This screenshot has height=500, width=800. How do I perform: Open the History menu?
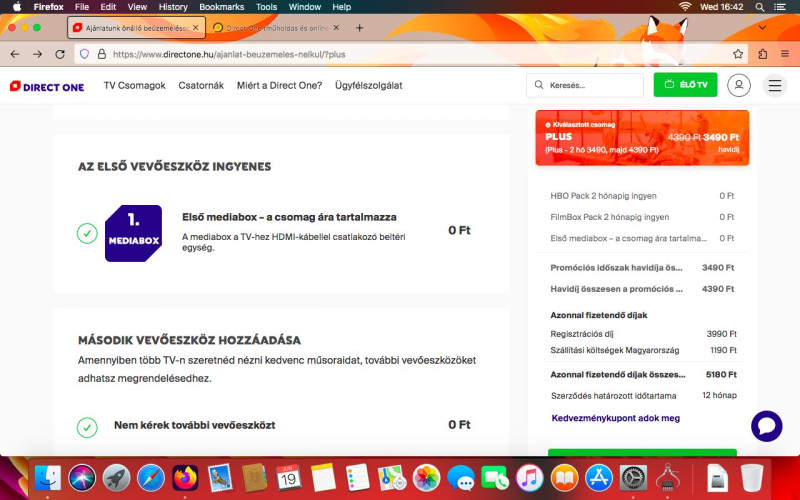pos(173,7)
